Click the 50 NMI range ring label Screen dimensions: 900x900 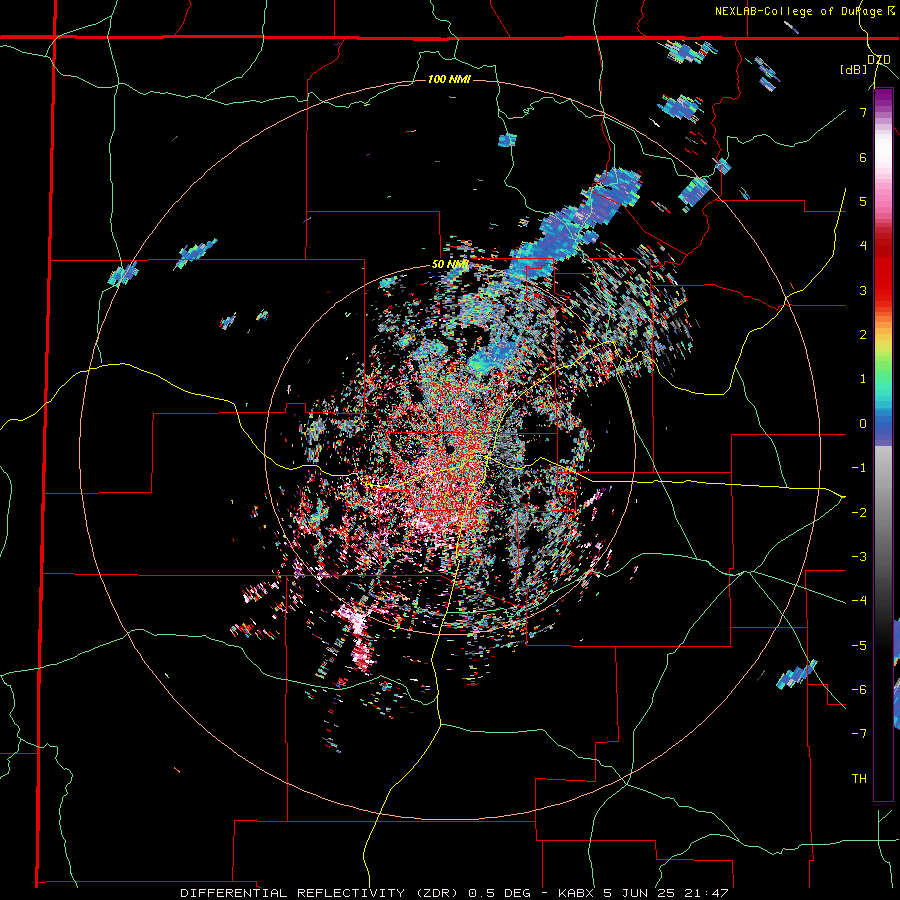pos(451,265)
